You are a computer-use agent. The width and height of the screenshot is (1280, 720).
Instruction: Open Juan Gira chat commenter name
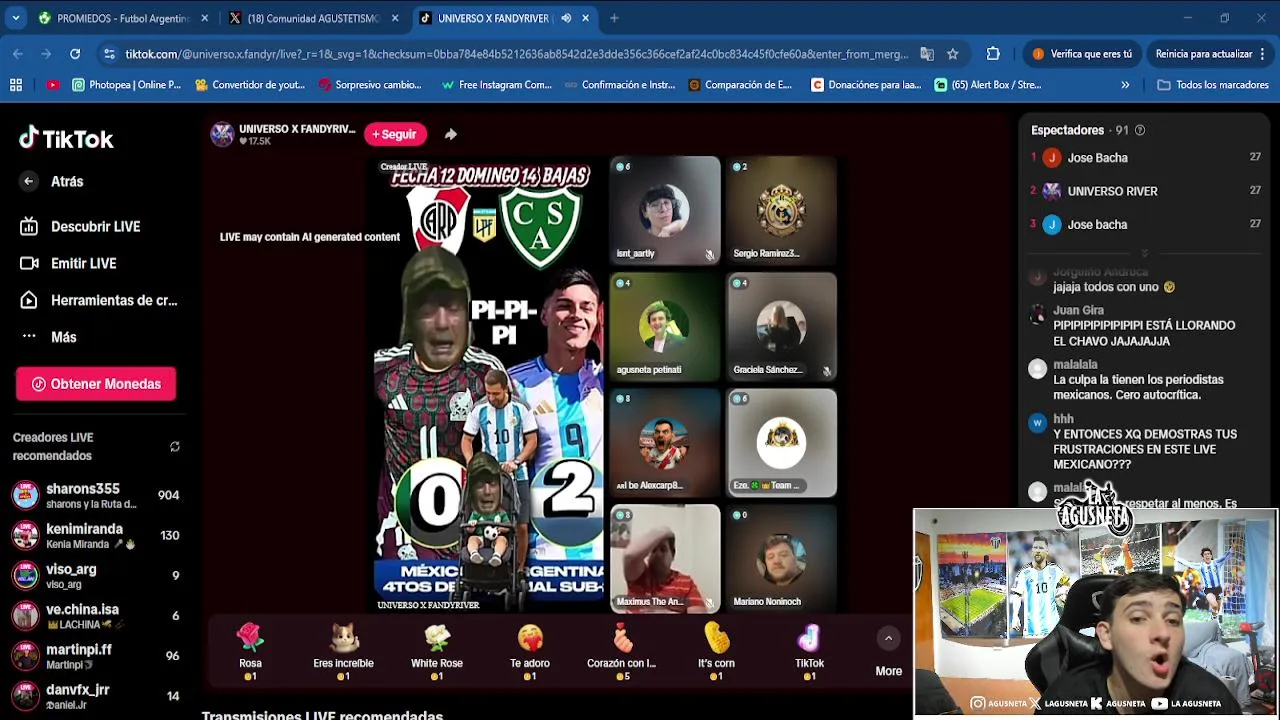point(1078,311)
